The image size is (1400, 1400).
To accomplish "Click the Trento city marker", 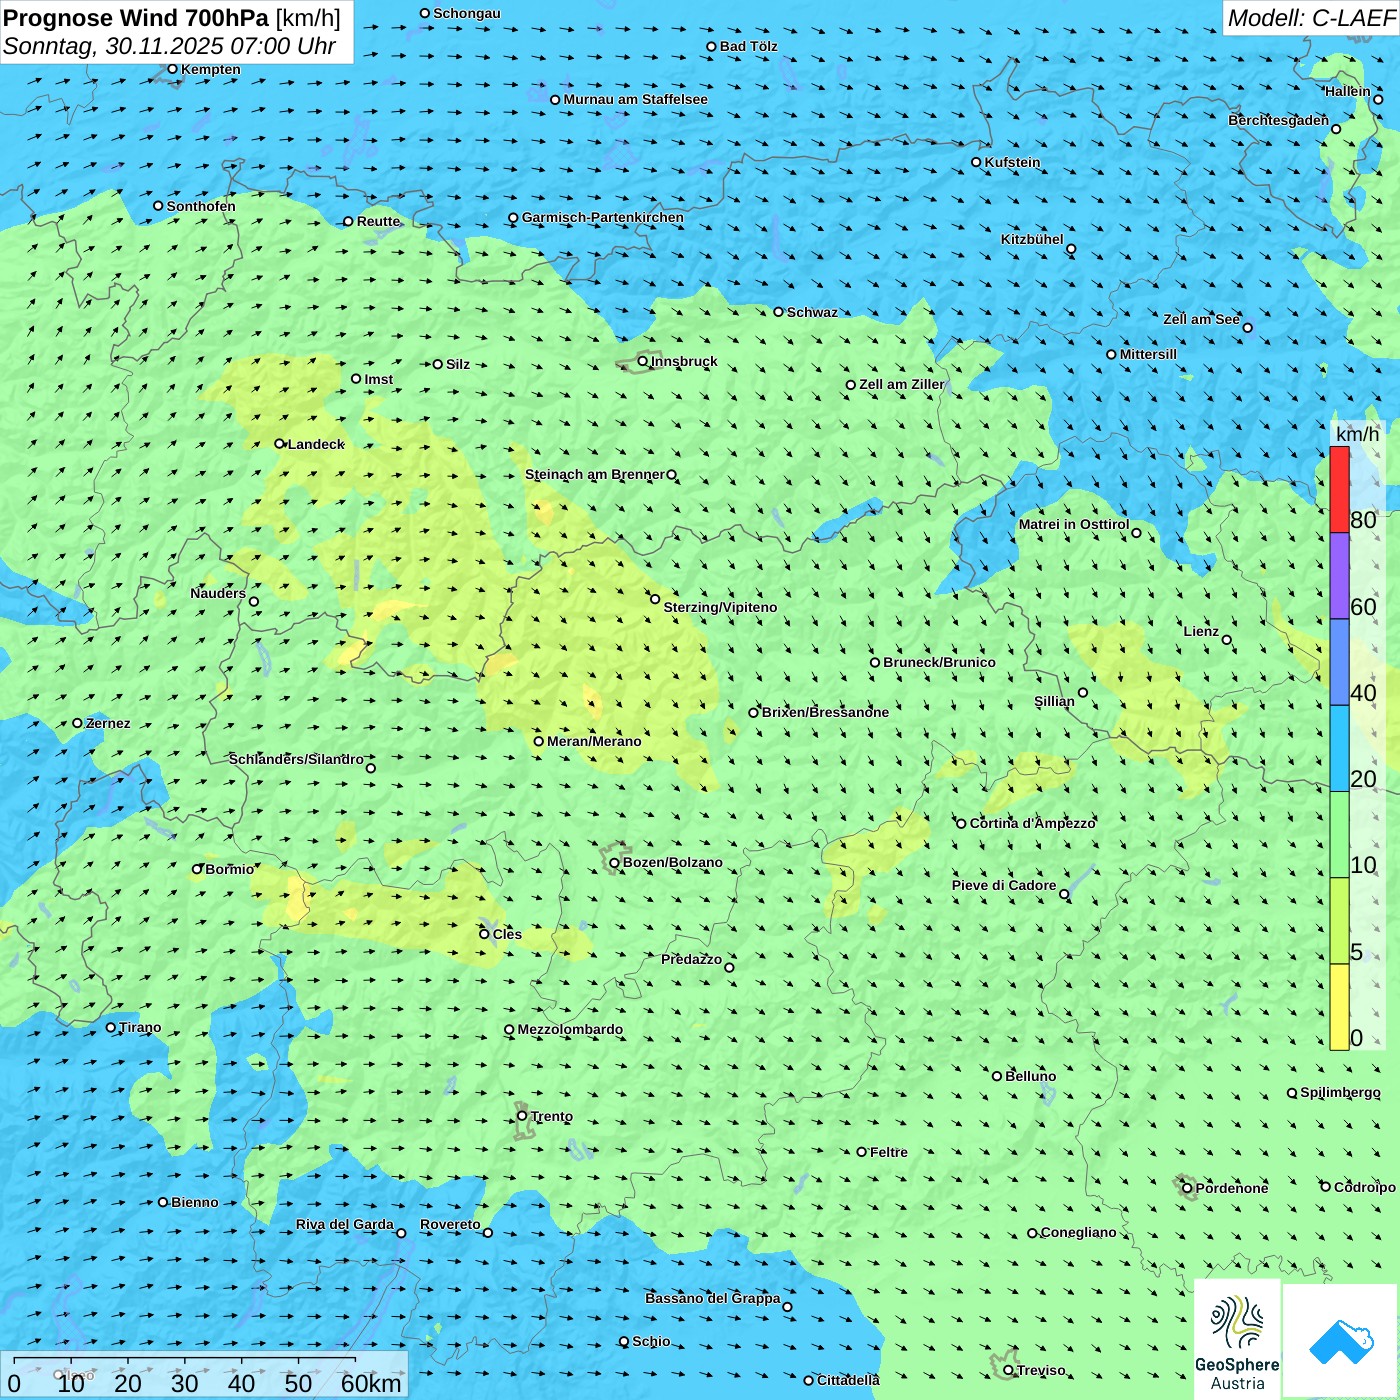I will point(522,1116).
